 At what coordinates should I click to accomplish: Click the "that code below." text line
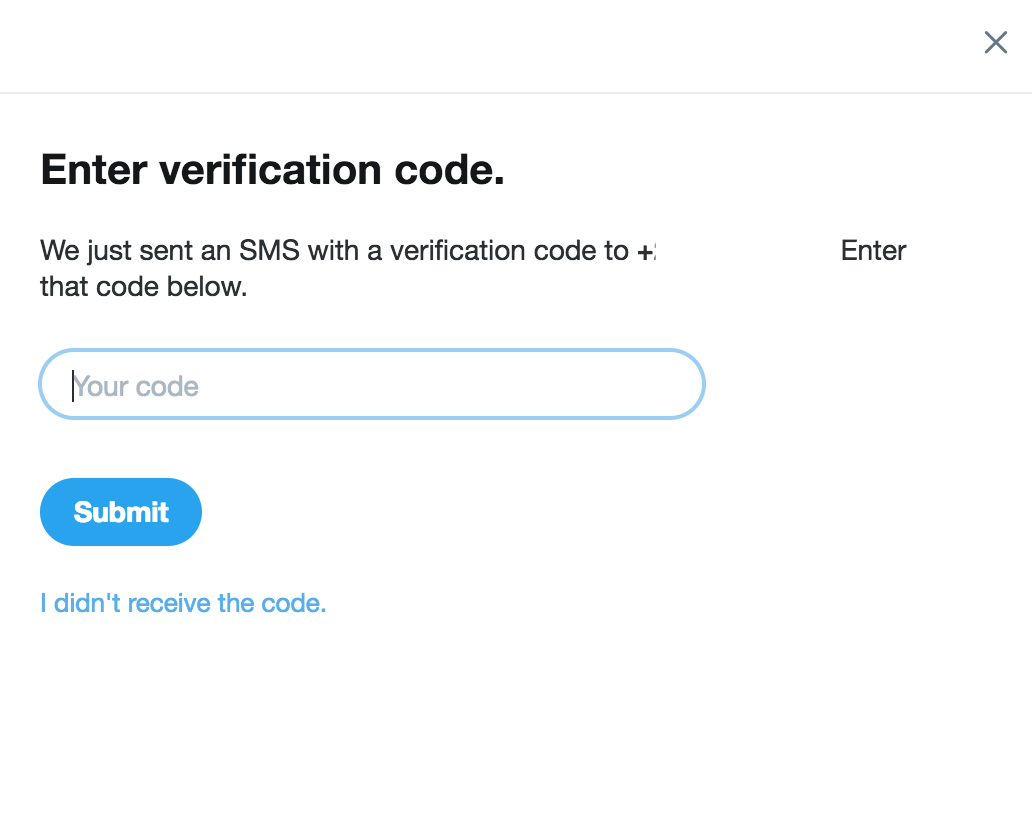coord(143,287)
